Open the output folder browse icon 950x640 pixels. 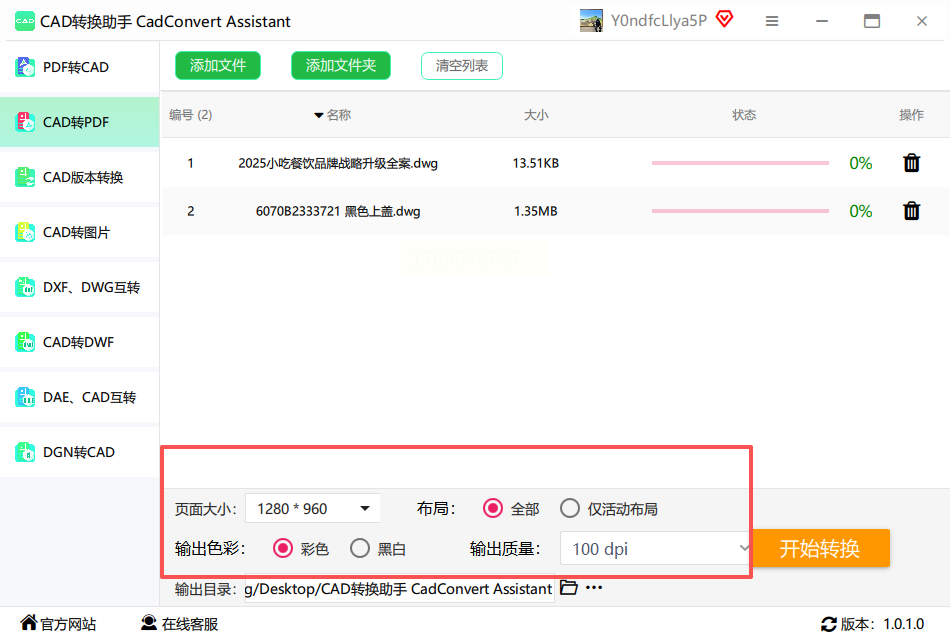coord(568,587)
